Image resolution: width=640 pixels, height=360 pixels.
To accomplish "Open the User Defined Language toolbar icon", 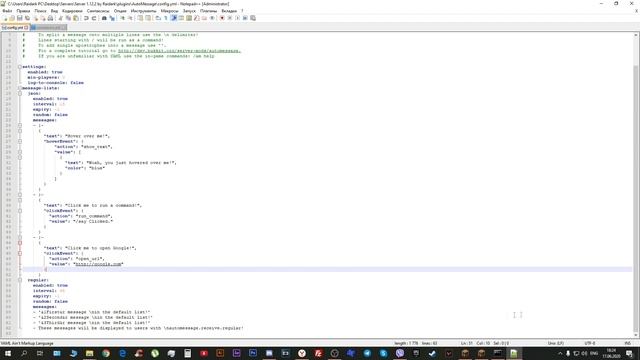I will click(181, 18).
